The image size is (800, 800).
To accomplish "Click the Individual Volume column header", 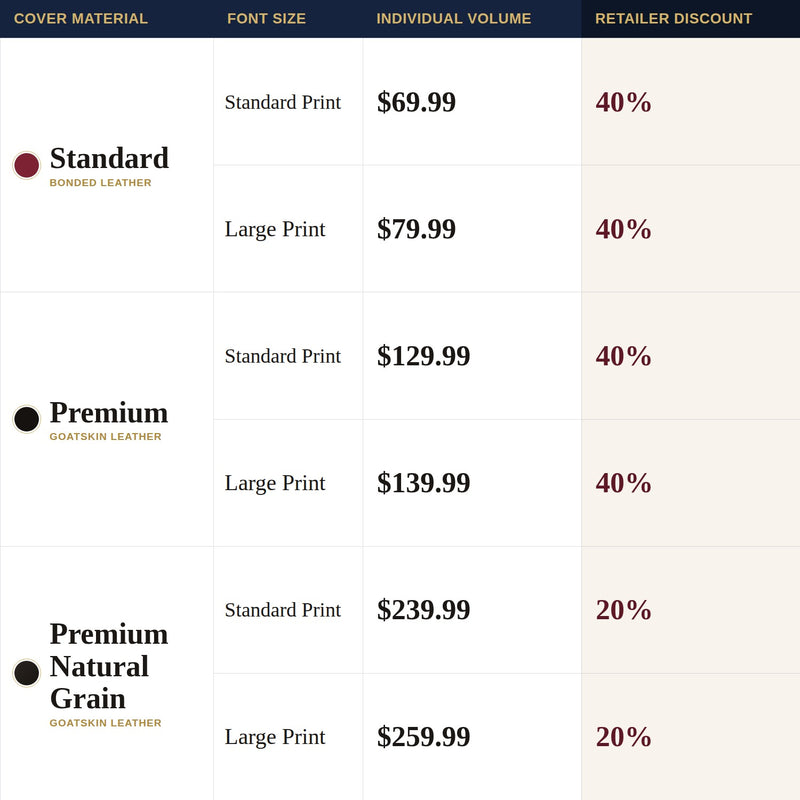I will click(454, 19).
